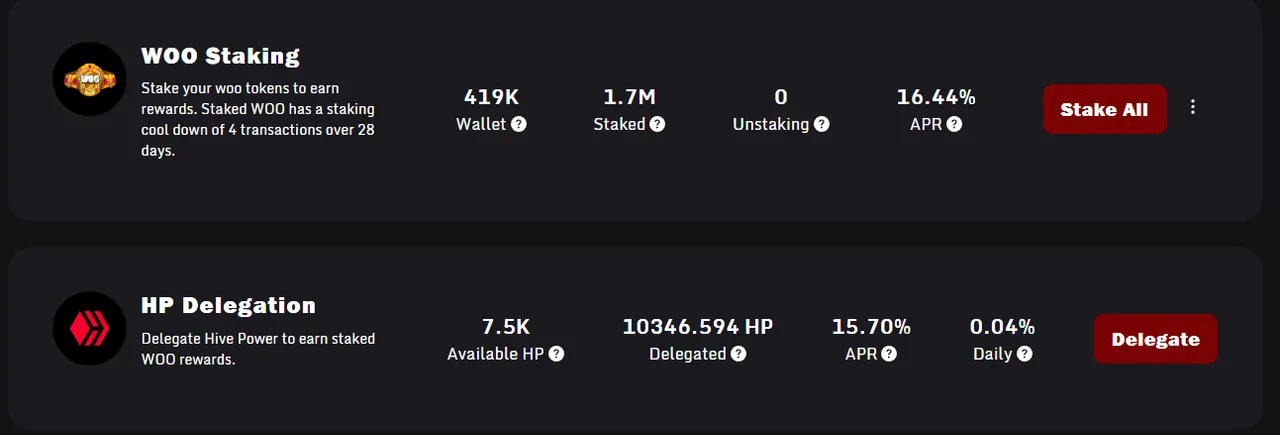Click the WOO Staking heading

pyautogui.click(x=220, y=56)
